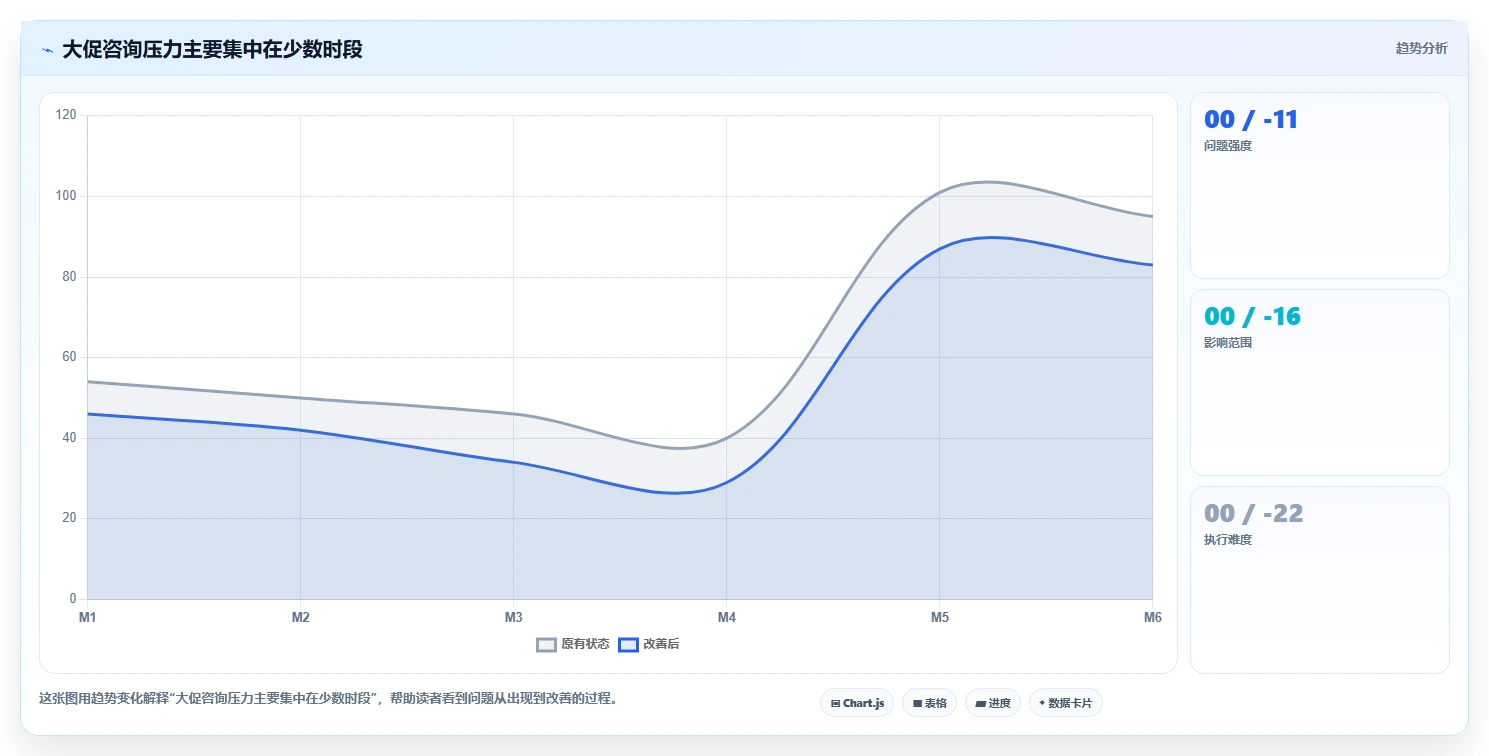
Task: Toggle the 原有状态 legend series
Action: 573,645
